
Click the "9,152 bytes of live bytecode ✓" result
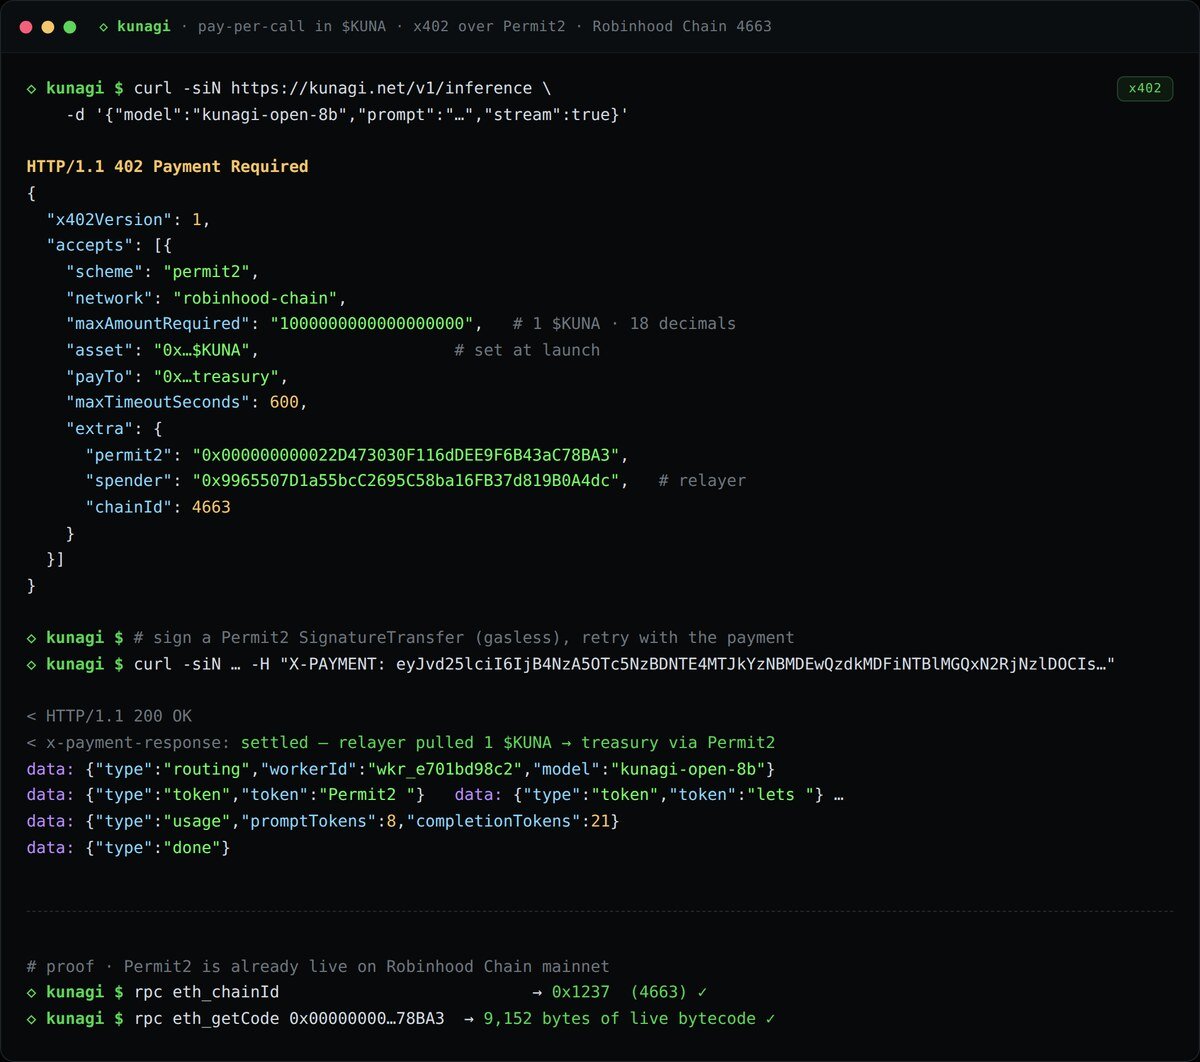pos(629,1018)
